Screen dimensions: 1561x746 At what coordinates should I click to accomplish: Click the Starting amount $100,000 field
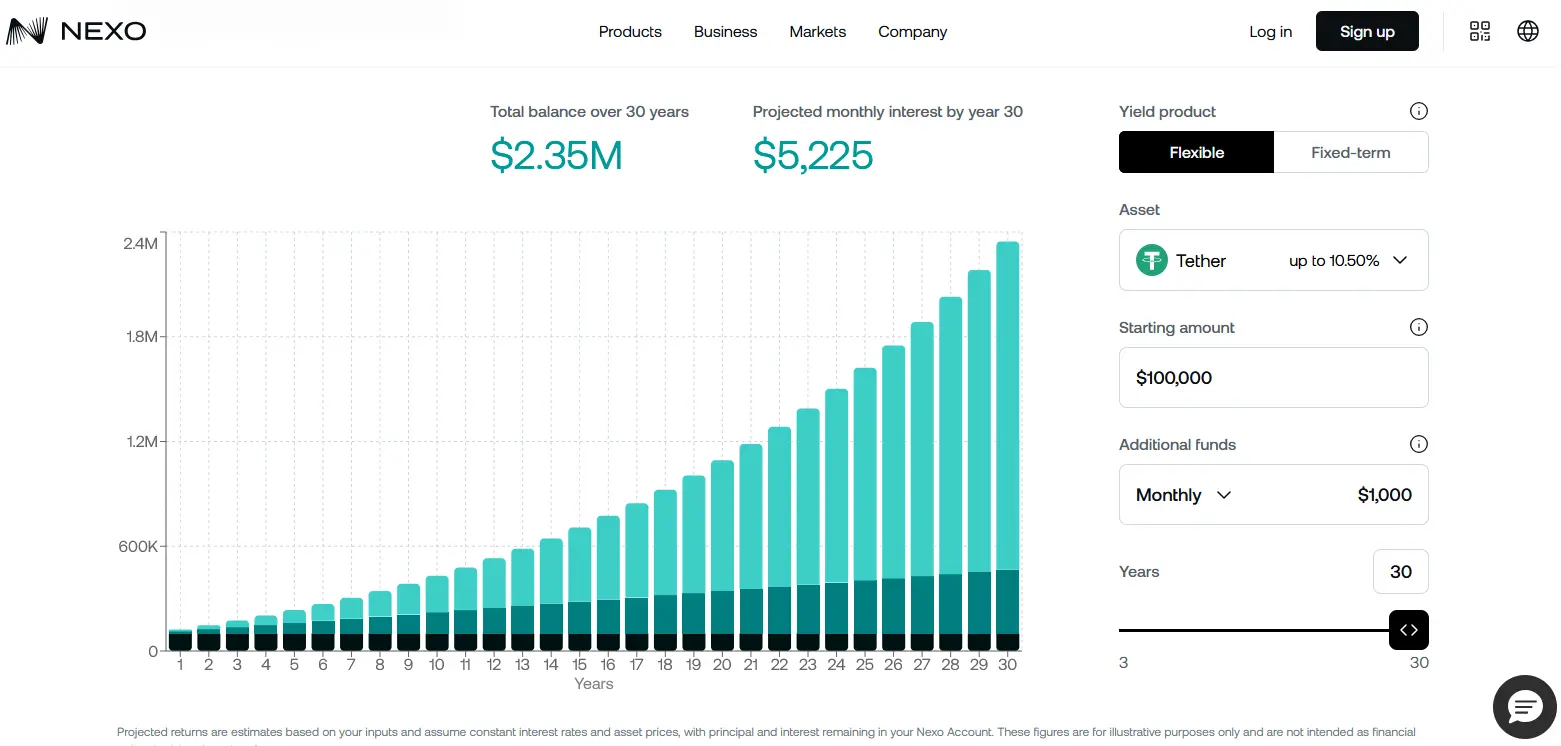click(1274, 377)
